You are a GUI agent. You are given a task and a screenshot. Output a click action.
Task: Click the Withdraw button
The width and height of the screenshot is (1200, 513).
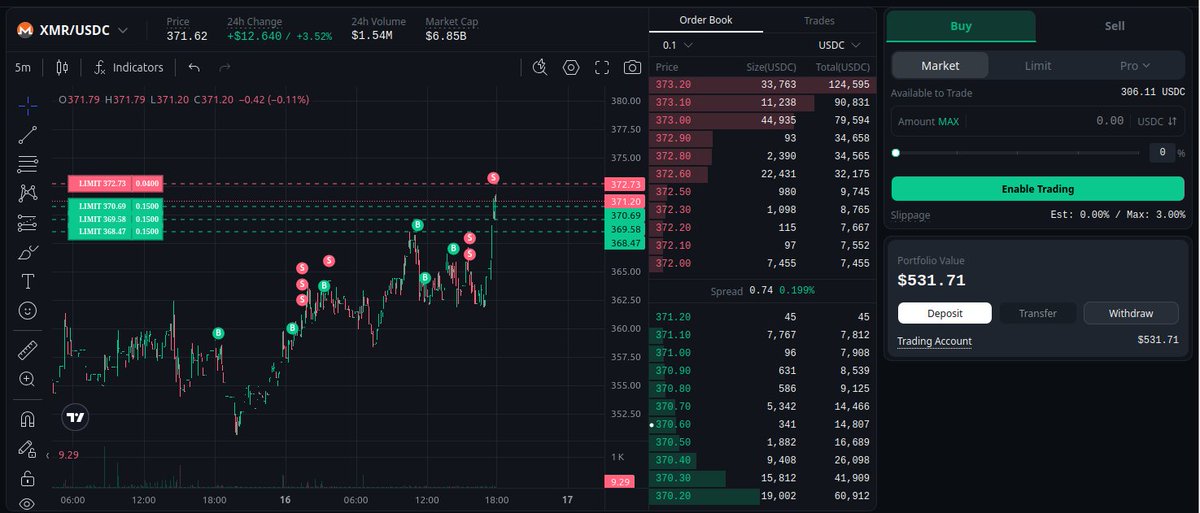pyautogui.click(x=1131, y=313)
